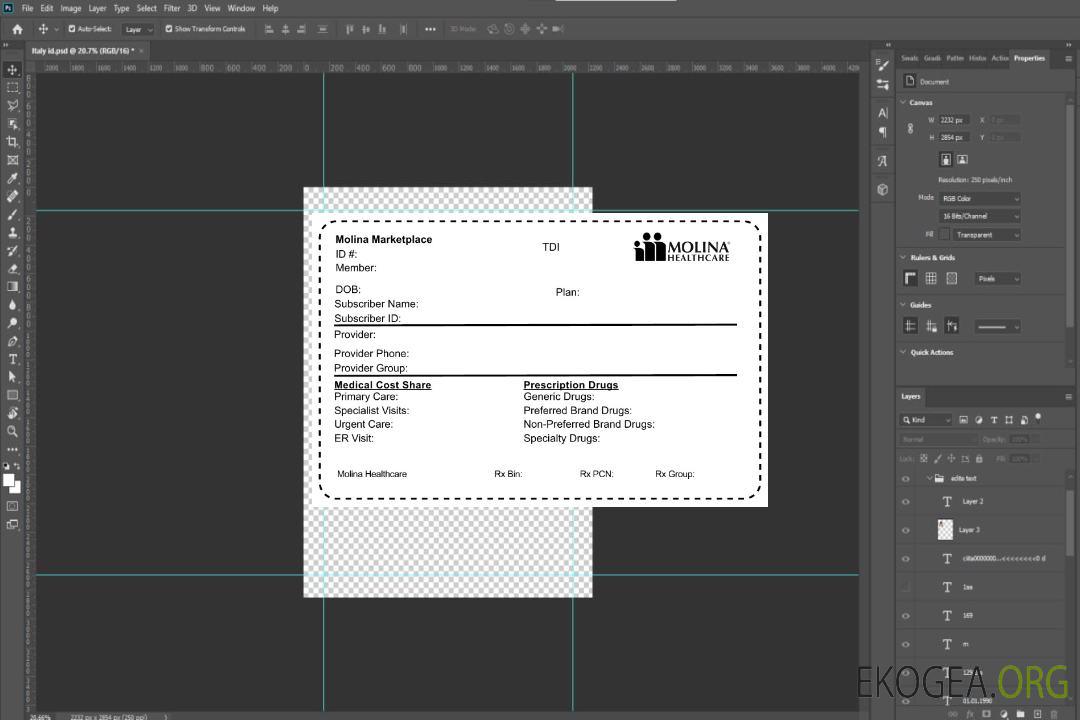Set canvas to landscape orientation
This screenshot has width=1080, height=720.
tap(962, 160)
